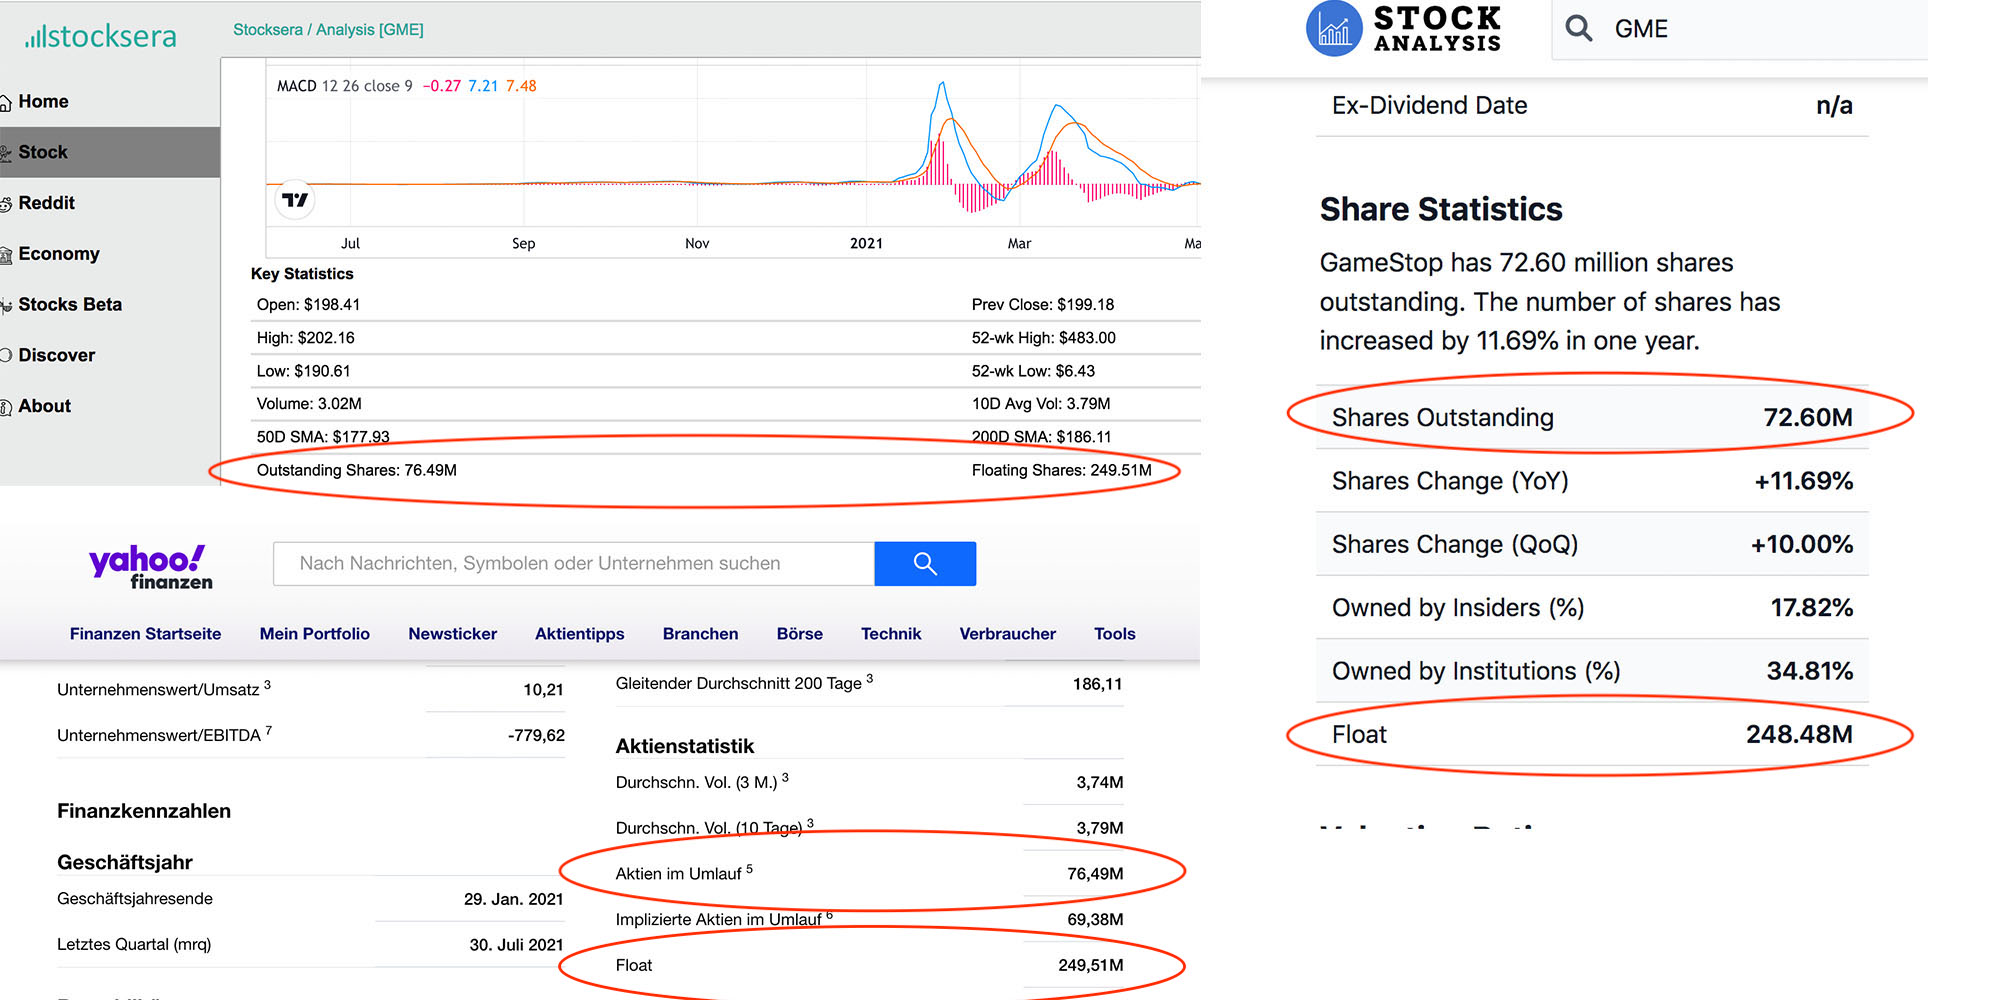
Task: Select the Börse navigation tab
Action: click(799, 634)
